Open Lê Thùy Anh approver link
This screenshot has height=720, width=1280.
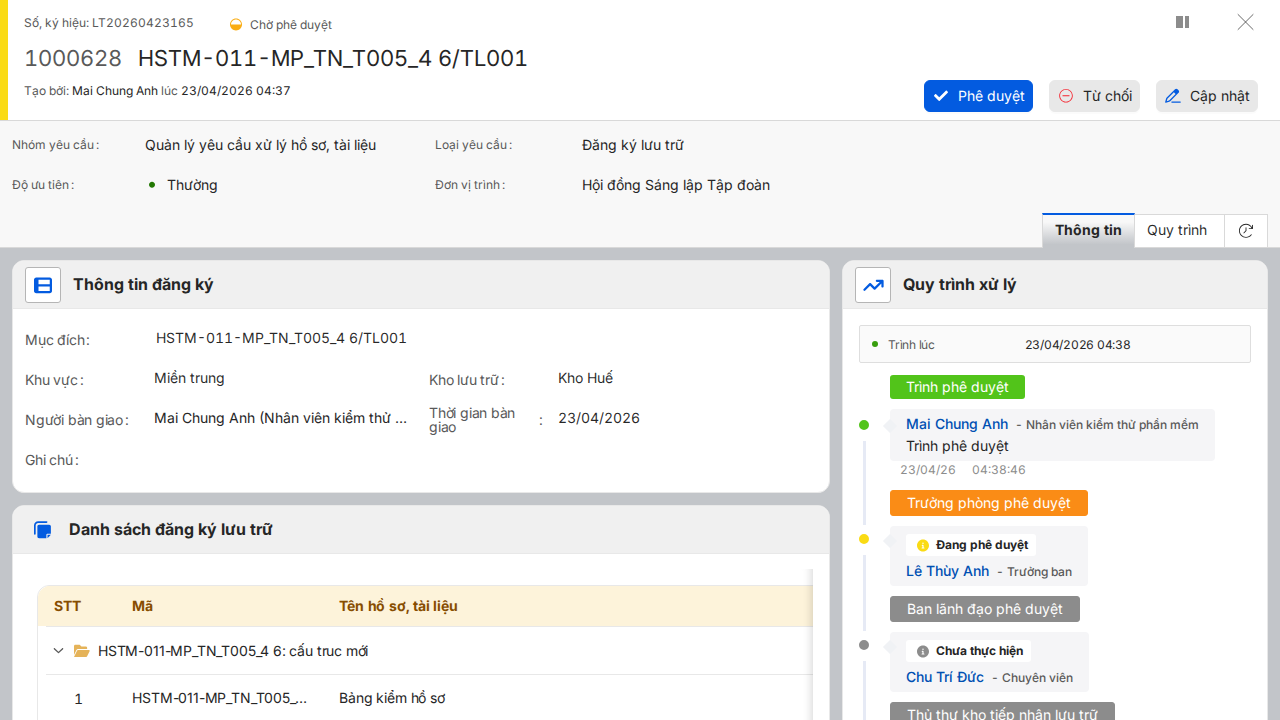947,571
